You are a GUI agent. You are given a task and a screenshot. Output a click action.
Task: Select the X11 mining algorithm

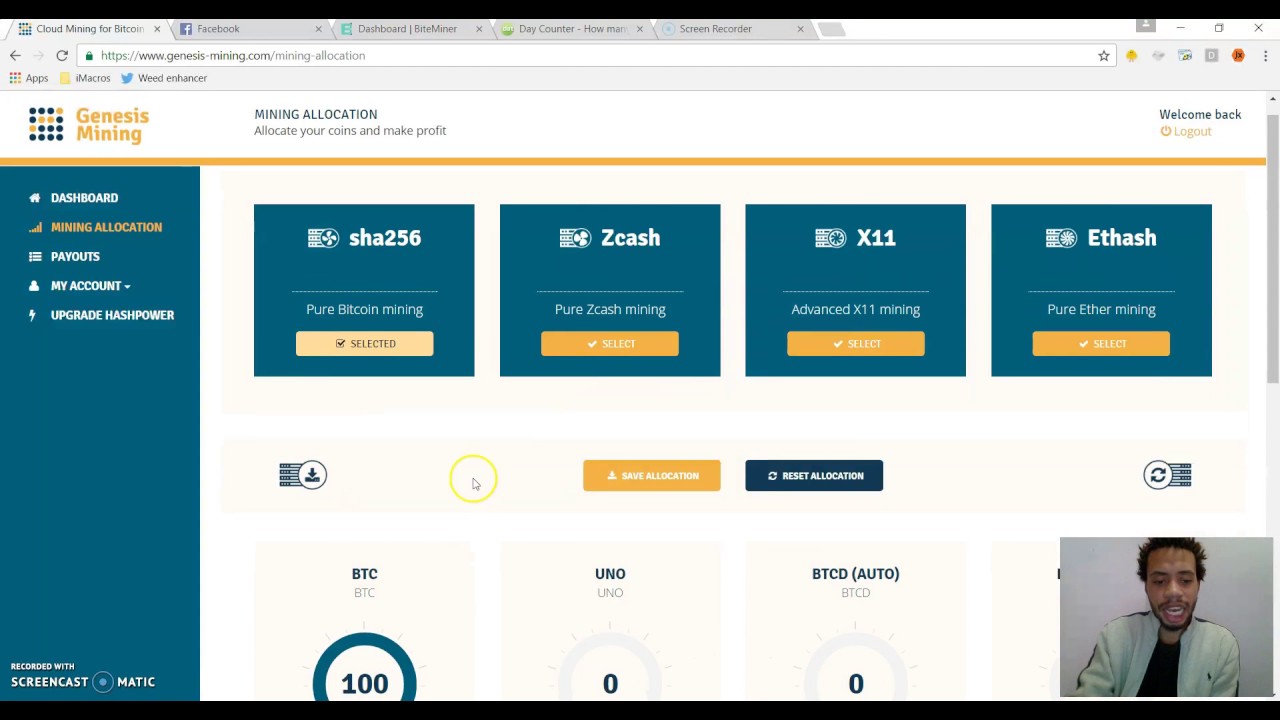[x=855, y=344]
